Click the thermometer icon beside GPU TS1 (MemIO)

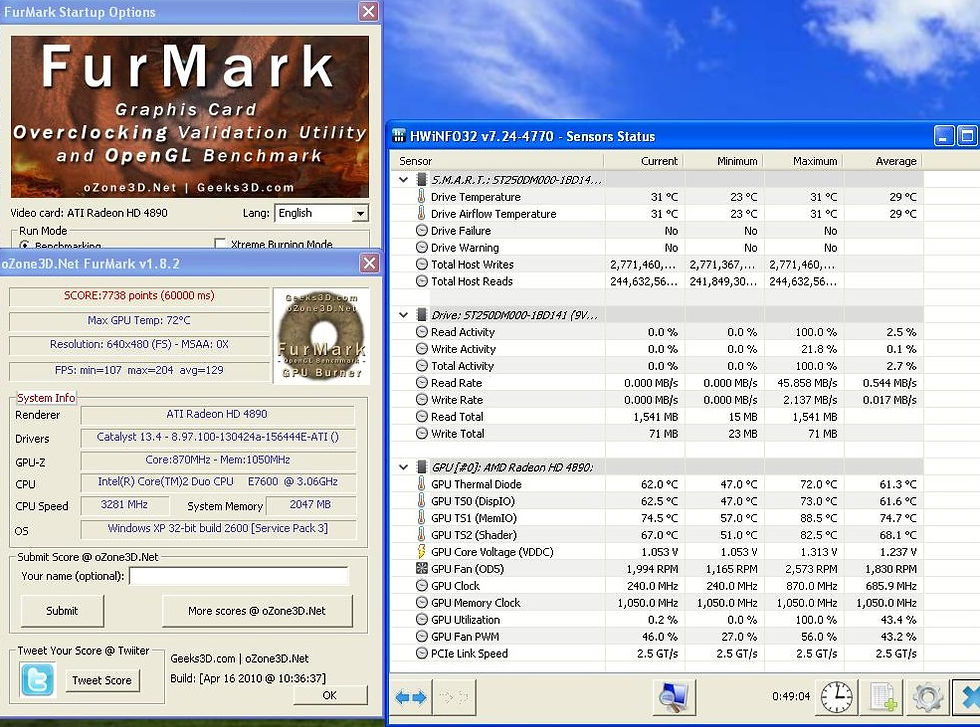(422, 518)
